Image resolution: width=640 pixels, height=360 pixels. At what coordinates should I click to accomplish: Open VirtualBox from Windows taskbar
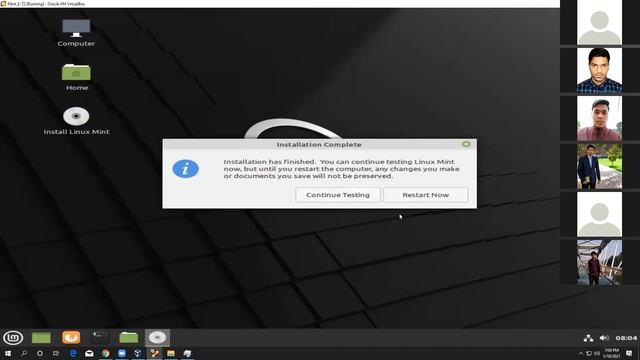138,353
